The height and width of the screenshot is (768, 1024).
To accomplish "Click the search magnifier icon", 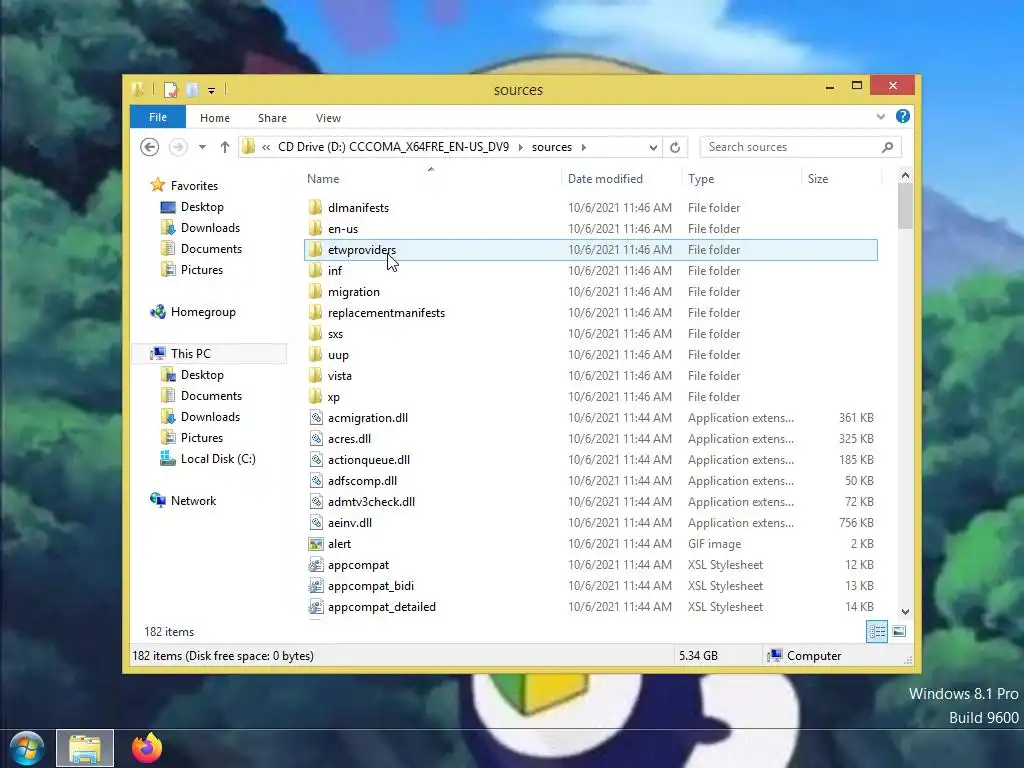I will [x=887, y=147].
